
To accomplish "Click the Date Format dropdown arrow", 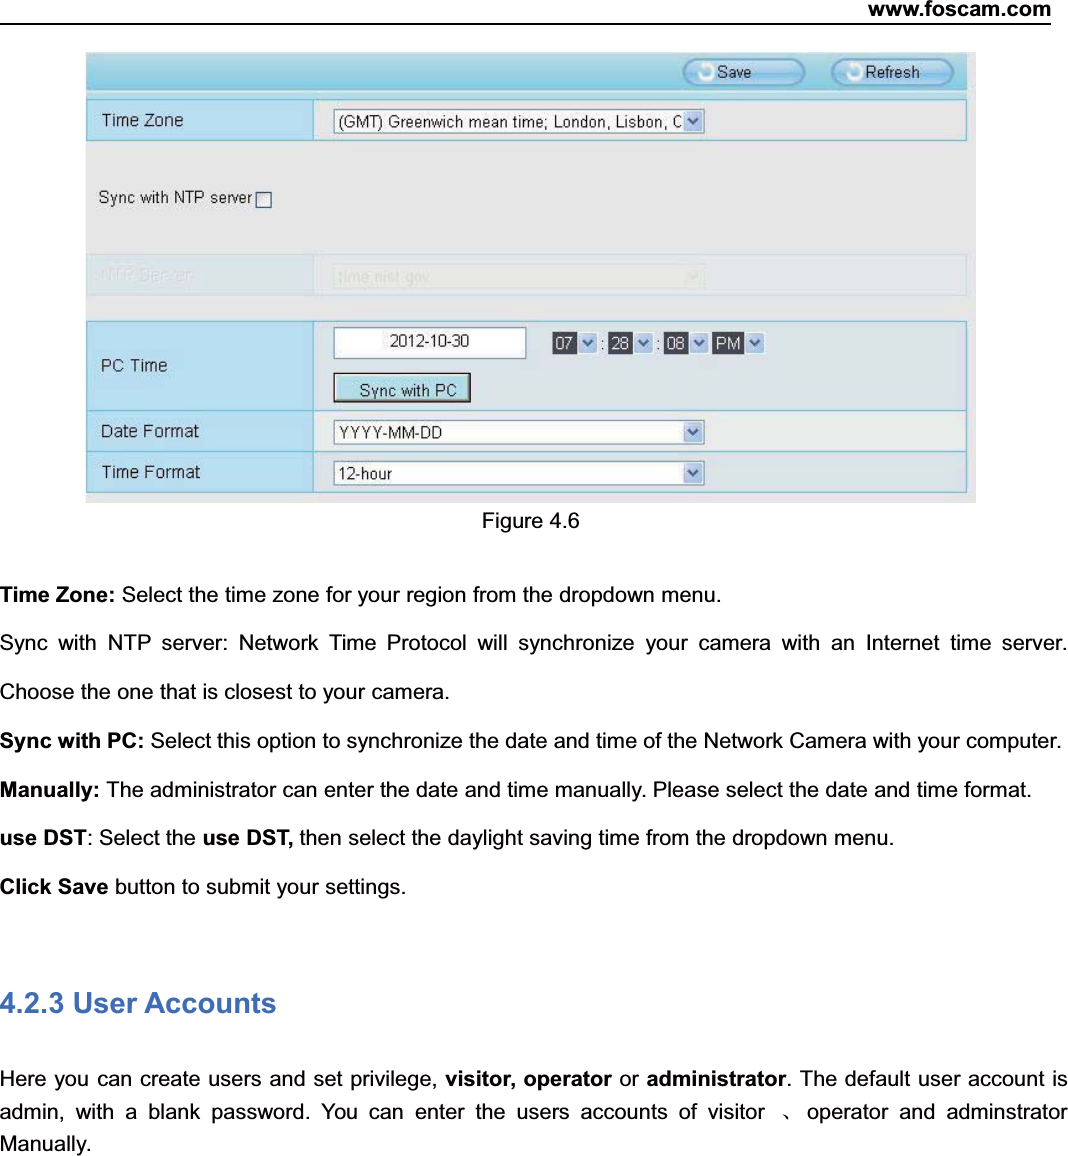I will 693,431.
